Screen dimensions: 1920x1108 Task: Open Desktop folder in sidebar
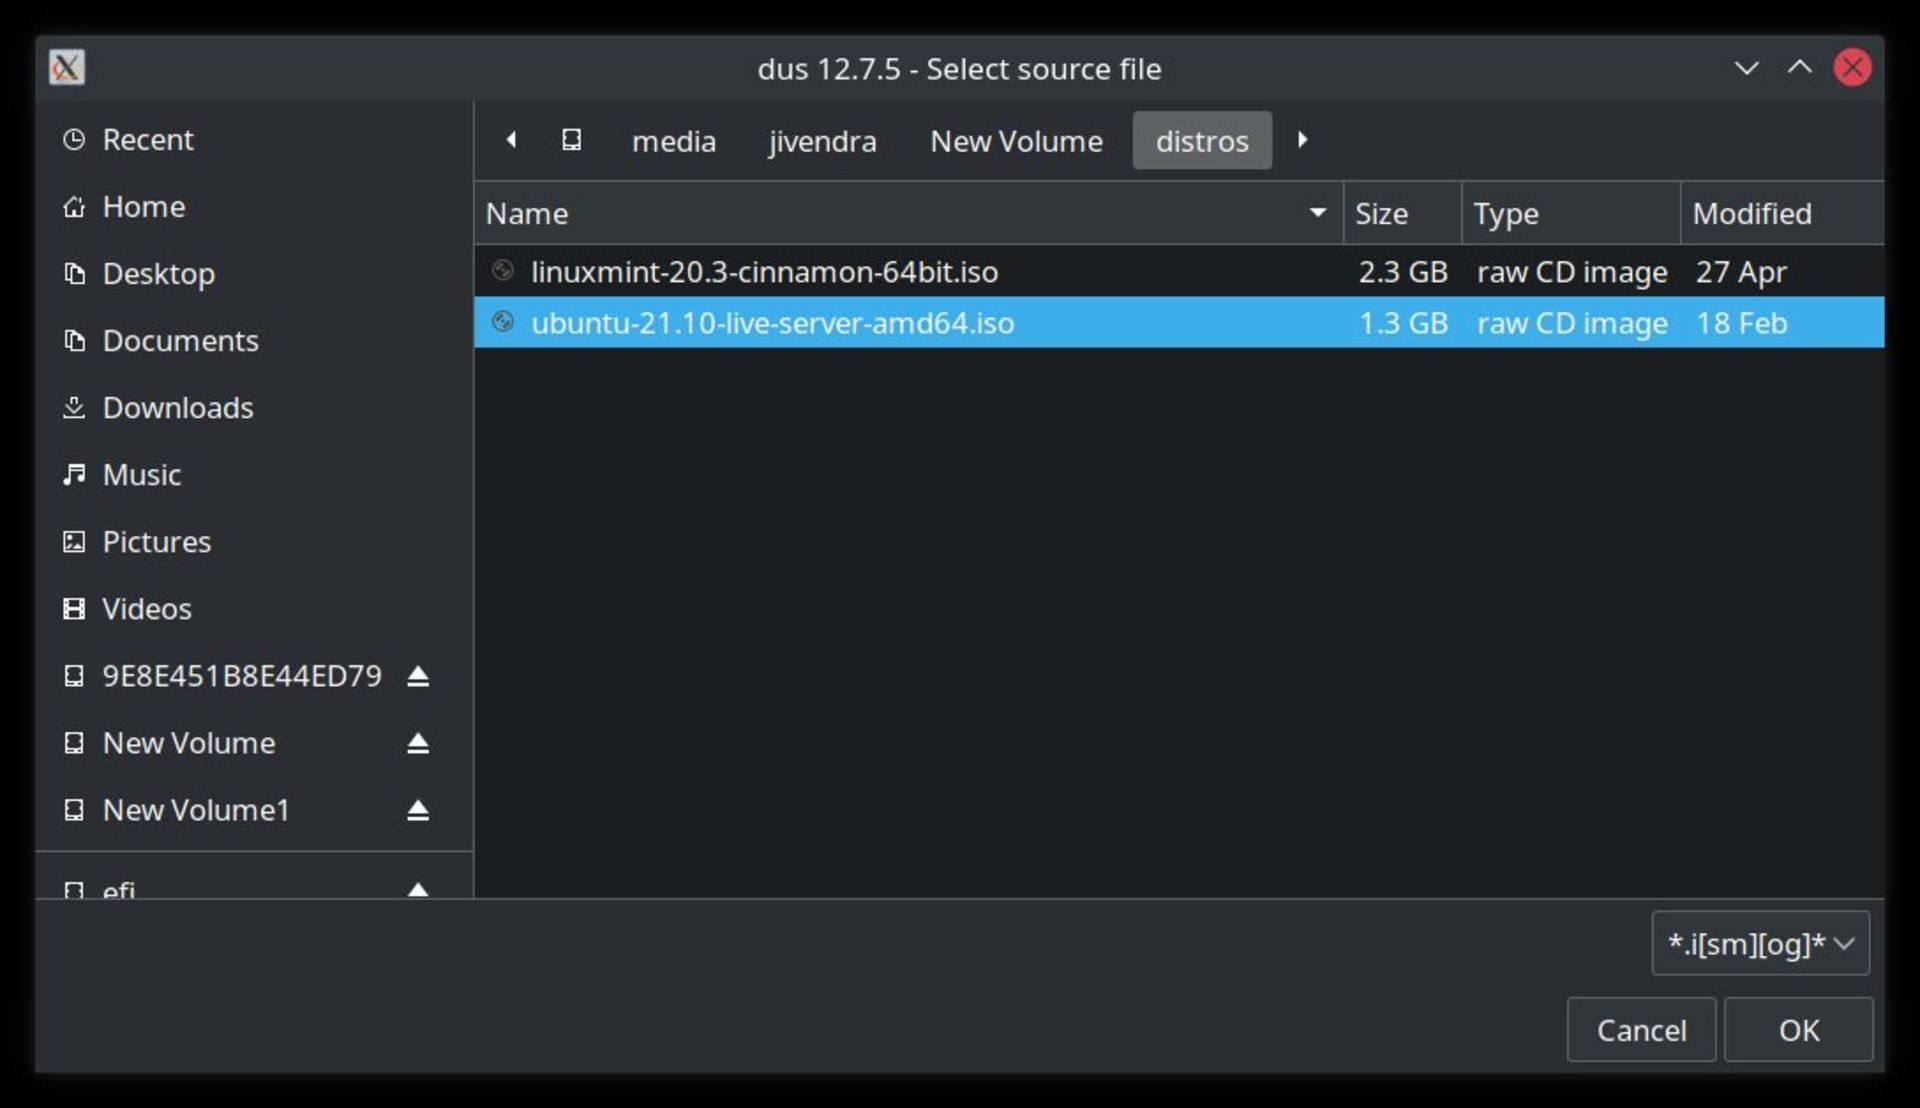(254, 274)
